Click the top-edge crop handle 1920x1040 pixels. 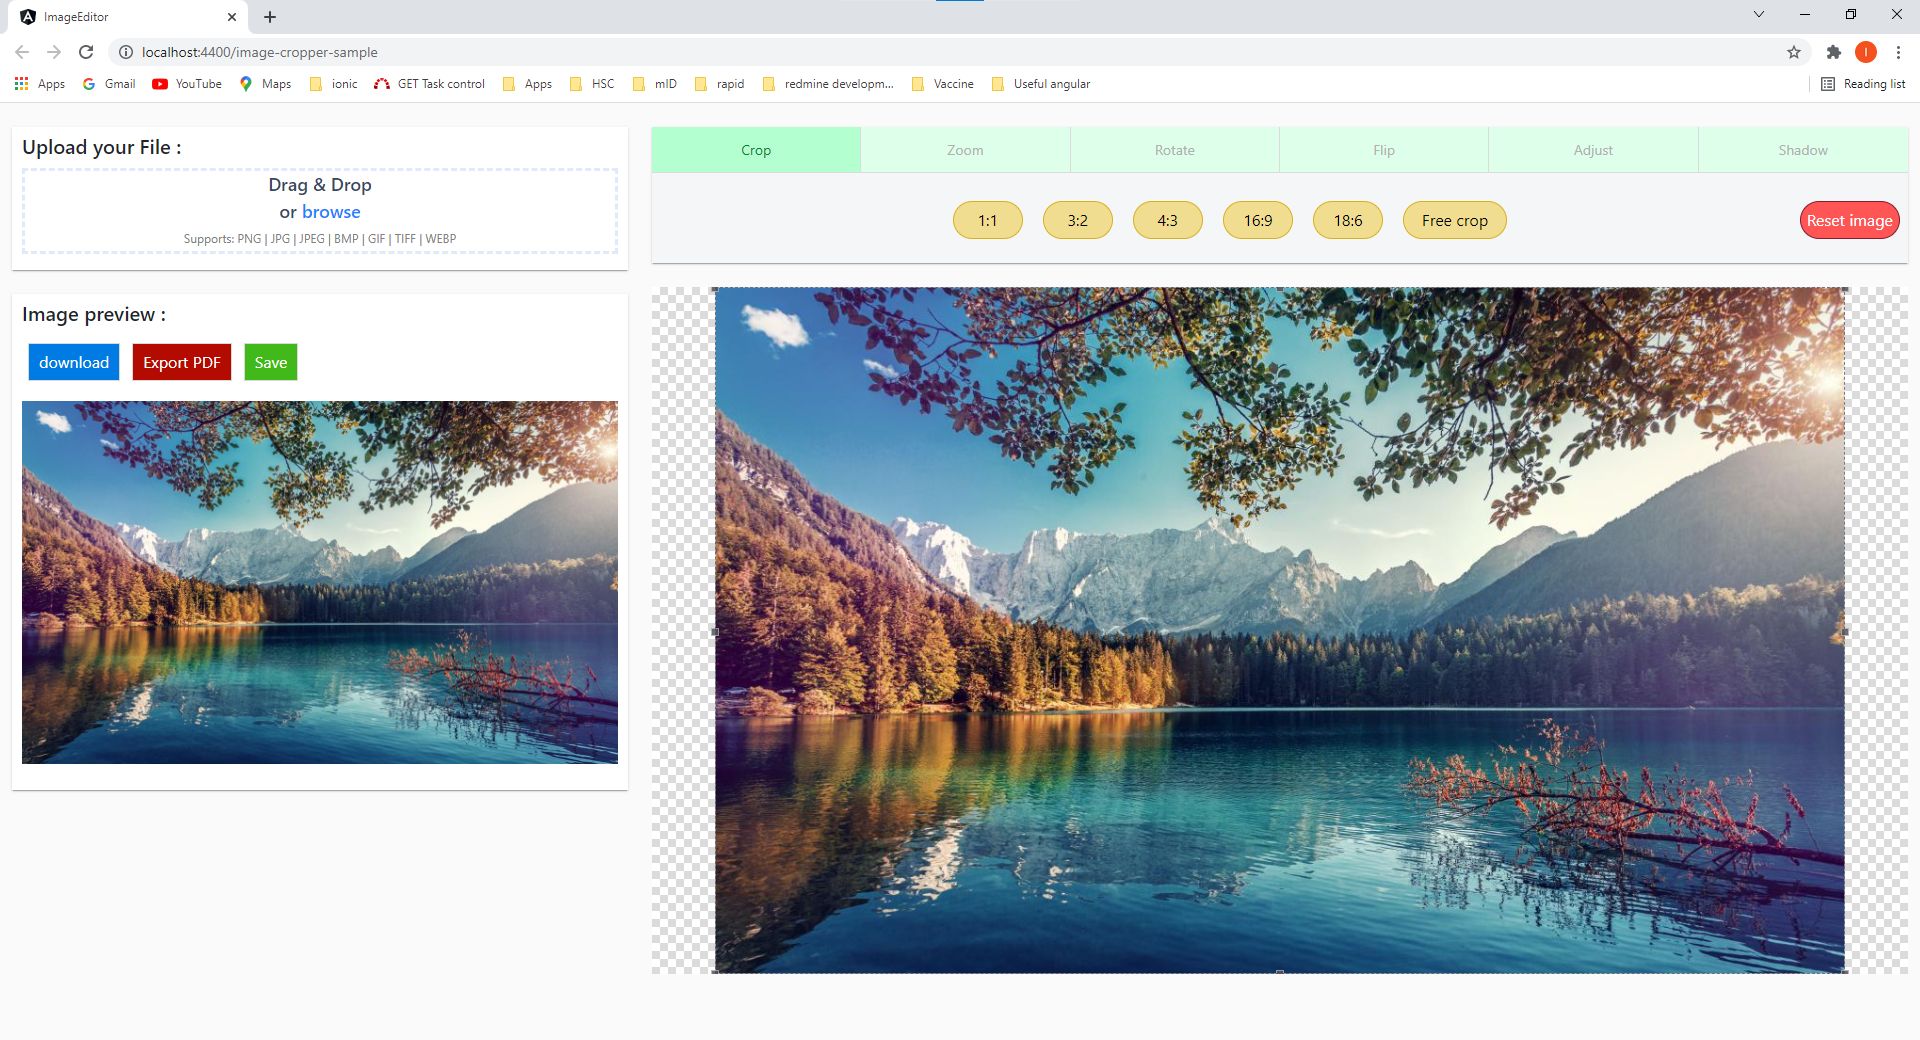pos(1280,289)
